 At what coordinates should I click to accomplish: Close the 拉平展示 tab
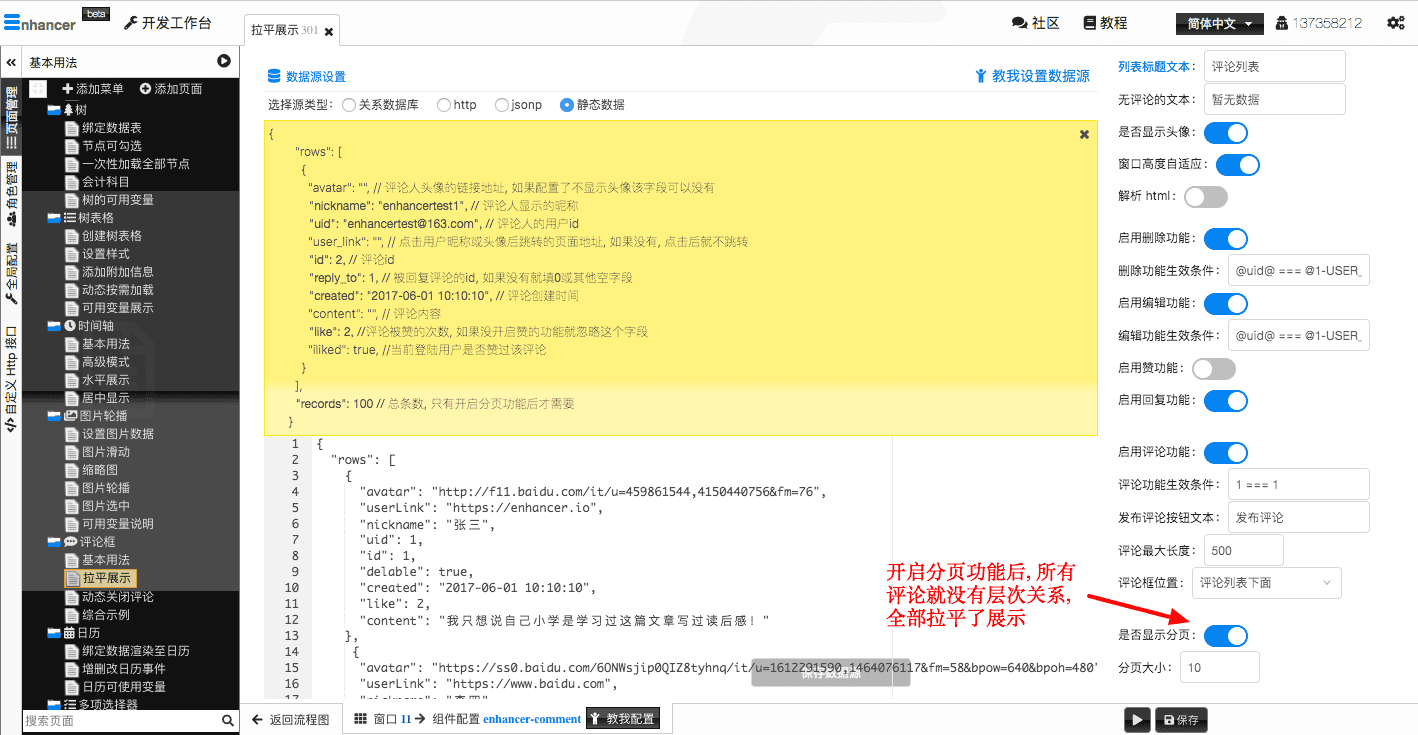point(329,32)
